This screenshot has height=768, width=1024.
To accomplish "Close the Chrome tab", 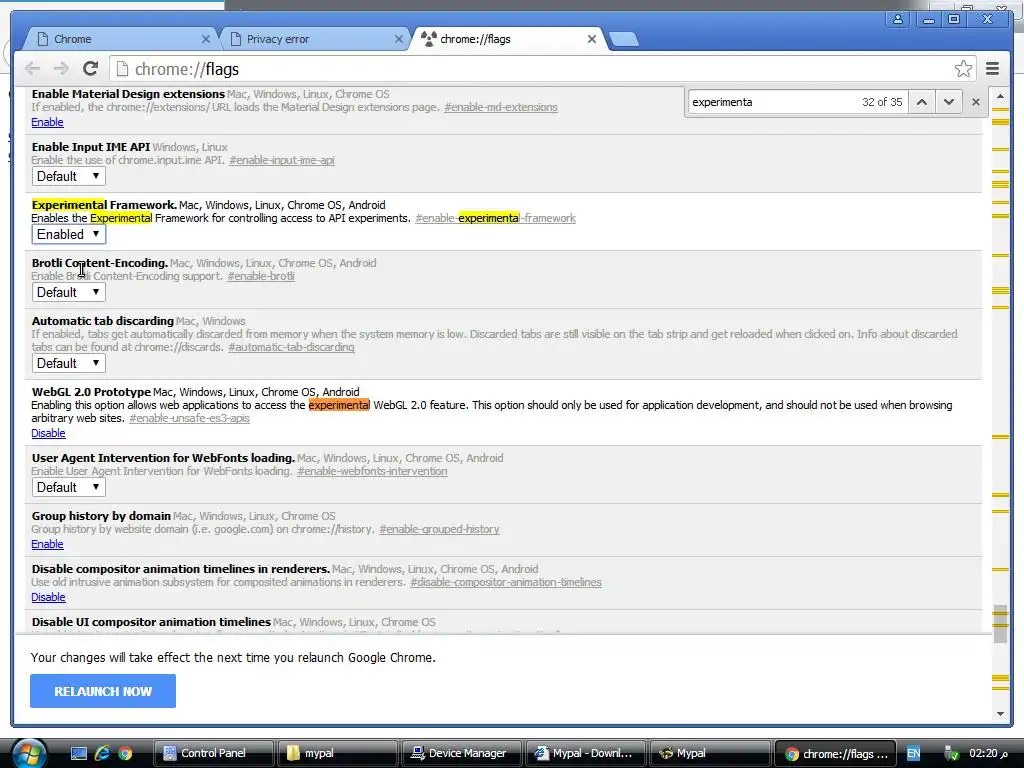I will pyautogui.click(x=206, y=39).
